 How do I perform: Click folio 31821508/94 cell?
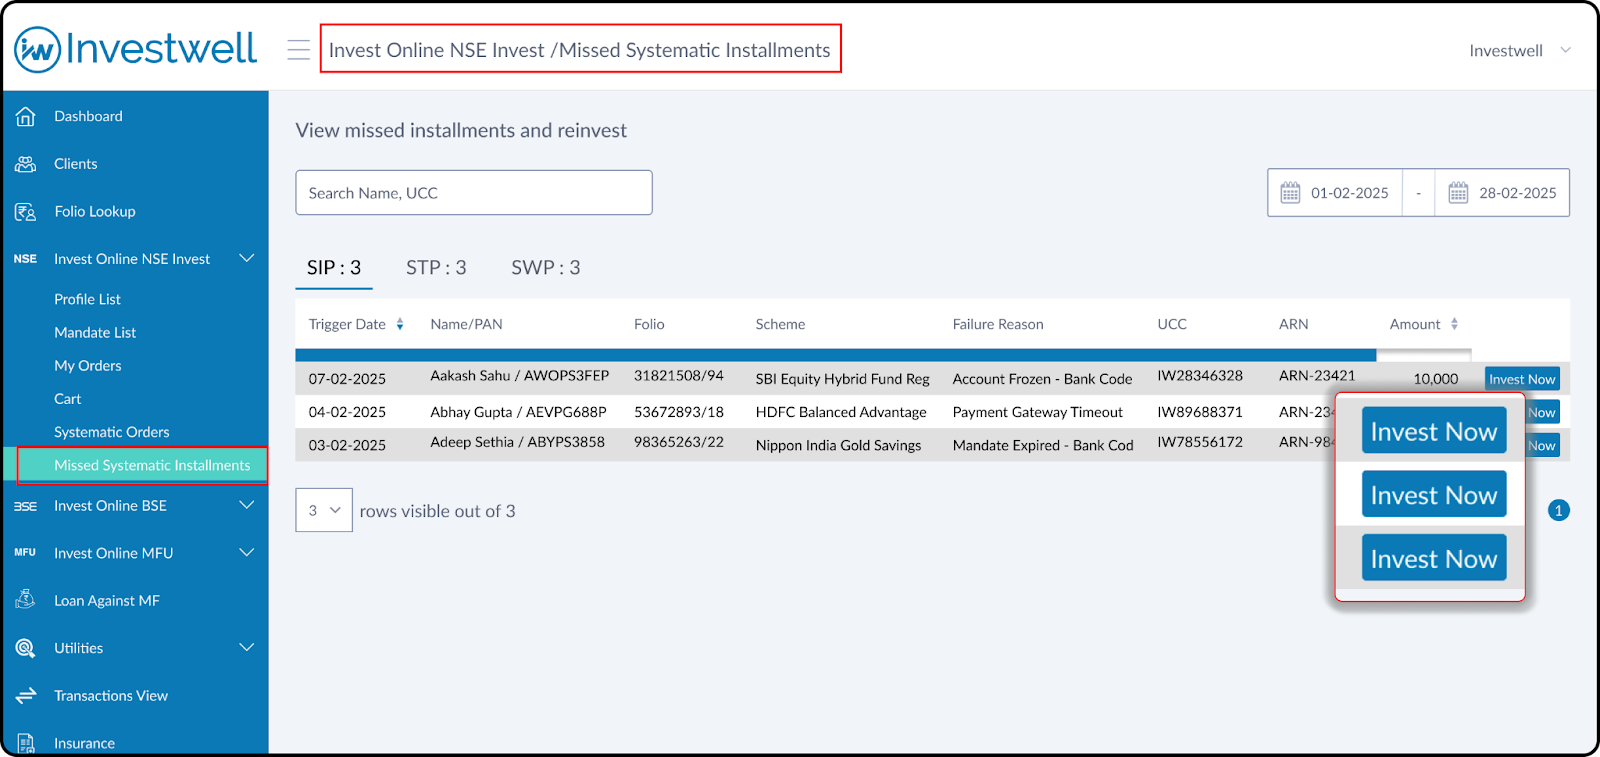coord(678,376)
